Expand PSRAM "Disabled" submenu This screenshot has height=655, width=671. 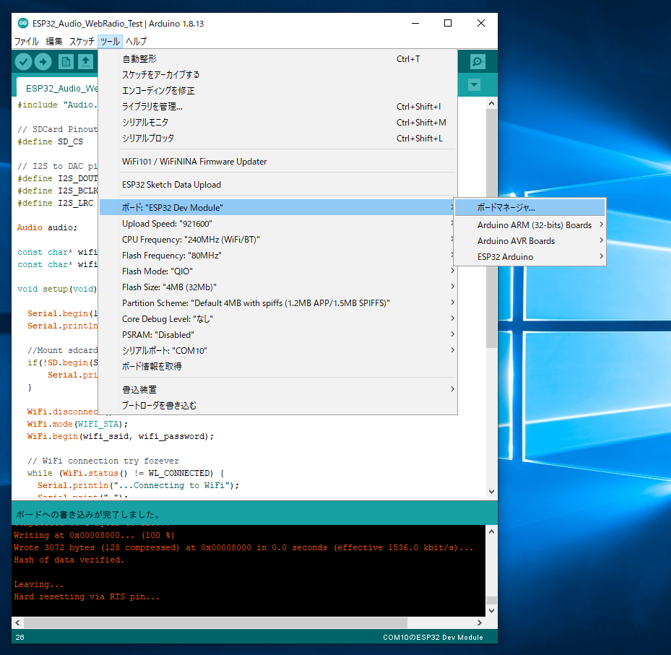pos(278,335)
